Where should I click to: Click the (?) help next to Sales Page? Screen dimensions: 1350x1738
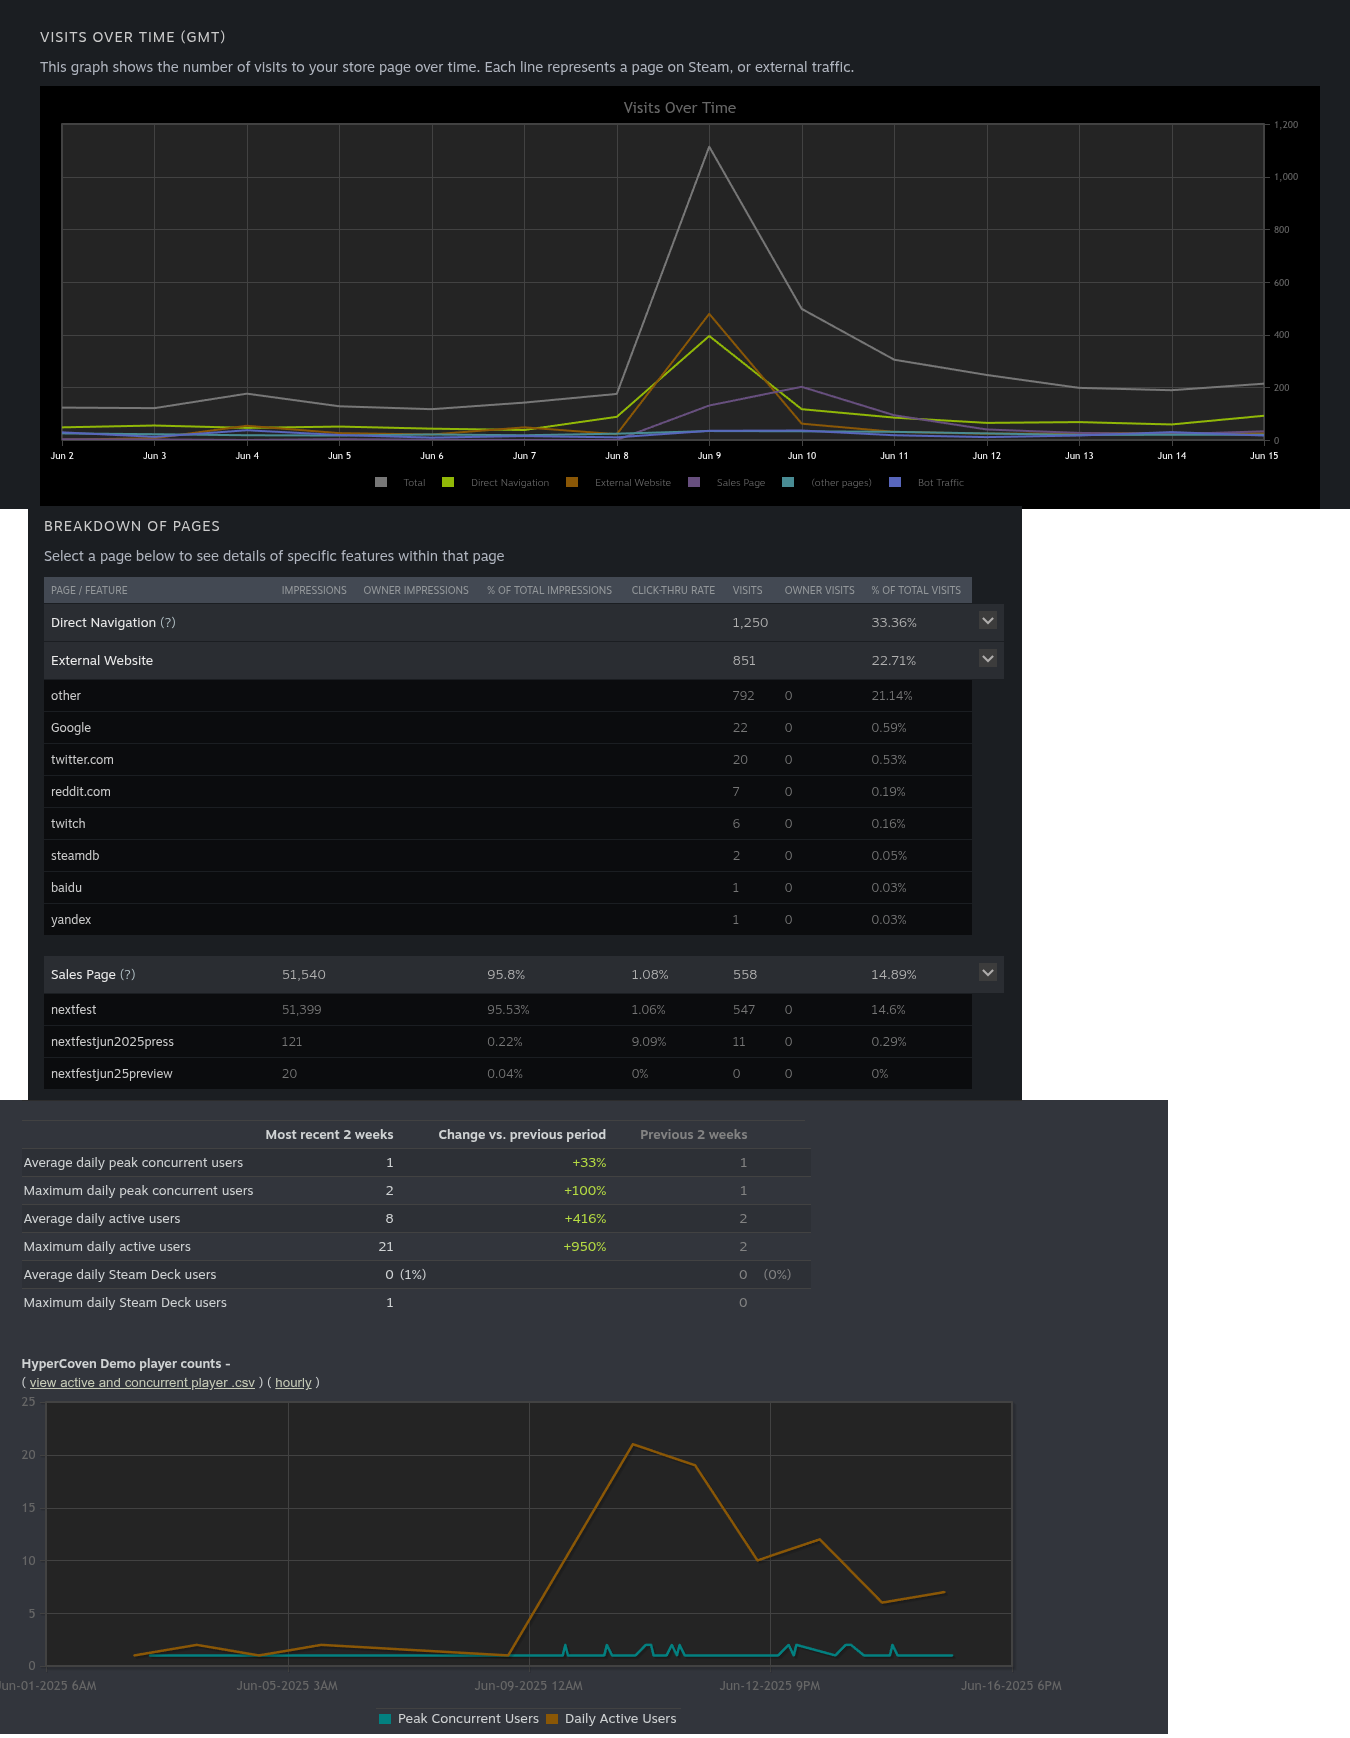pyautogui.click(x=128, y=974)
